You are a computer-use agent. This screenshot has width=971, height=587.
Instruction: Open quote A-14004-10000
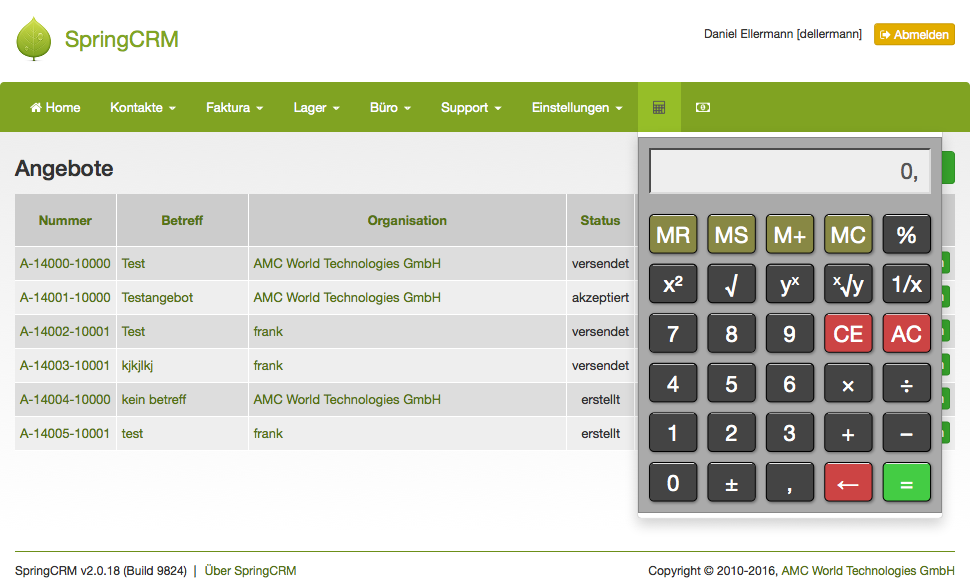tap(65, 399)
